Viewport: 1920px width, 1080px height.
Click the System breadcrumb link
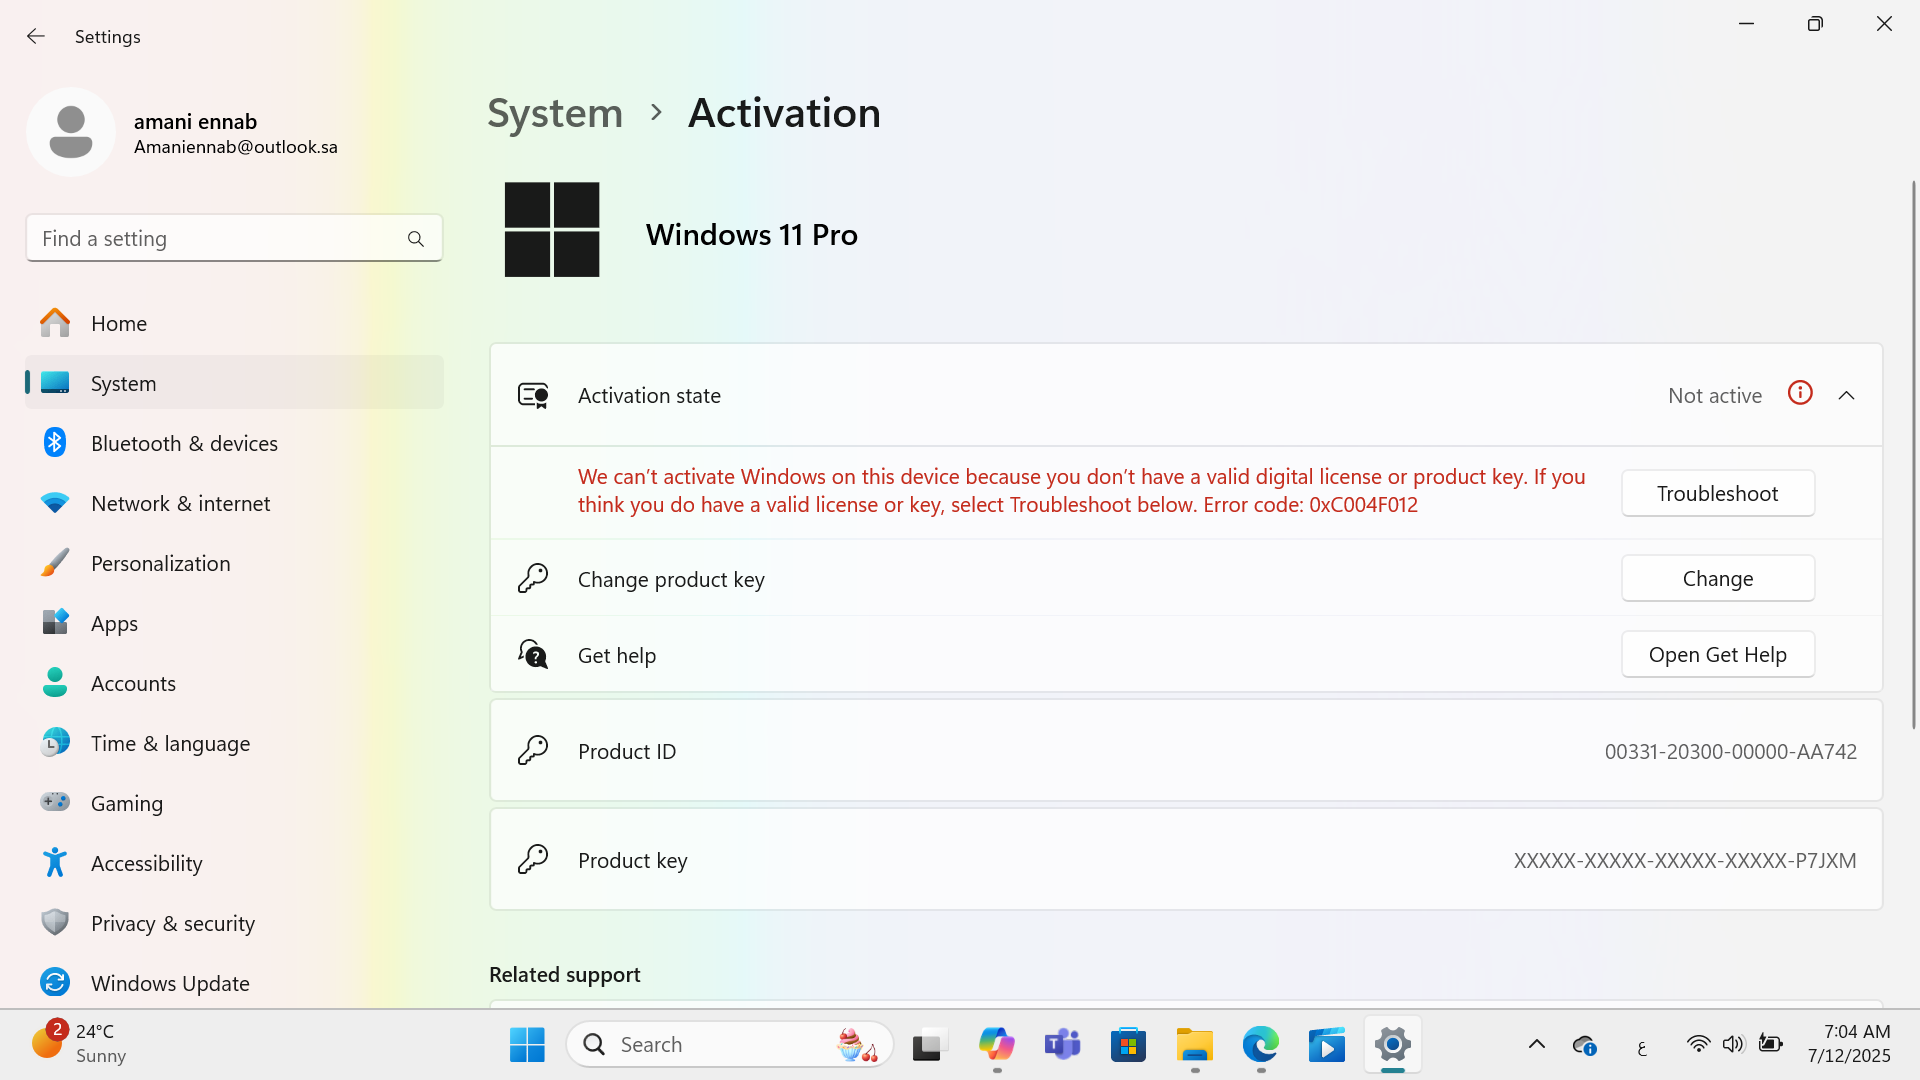coord(555,113)
